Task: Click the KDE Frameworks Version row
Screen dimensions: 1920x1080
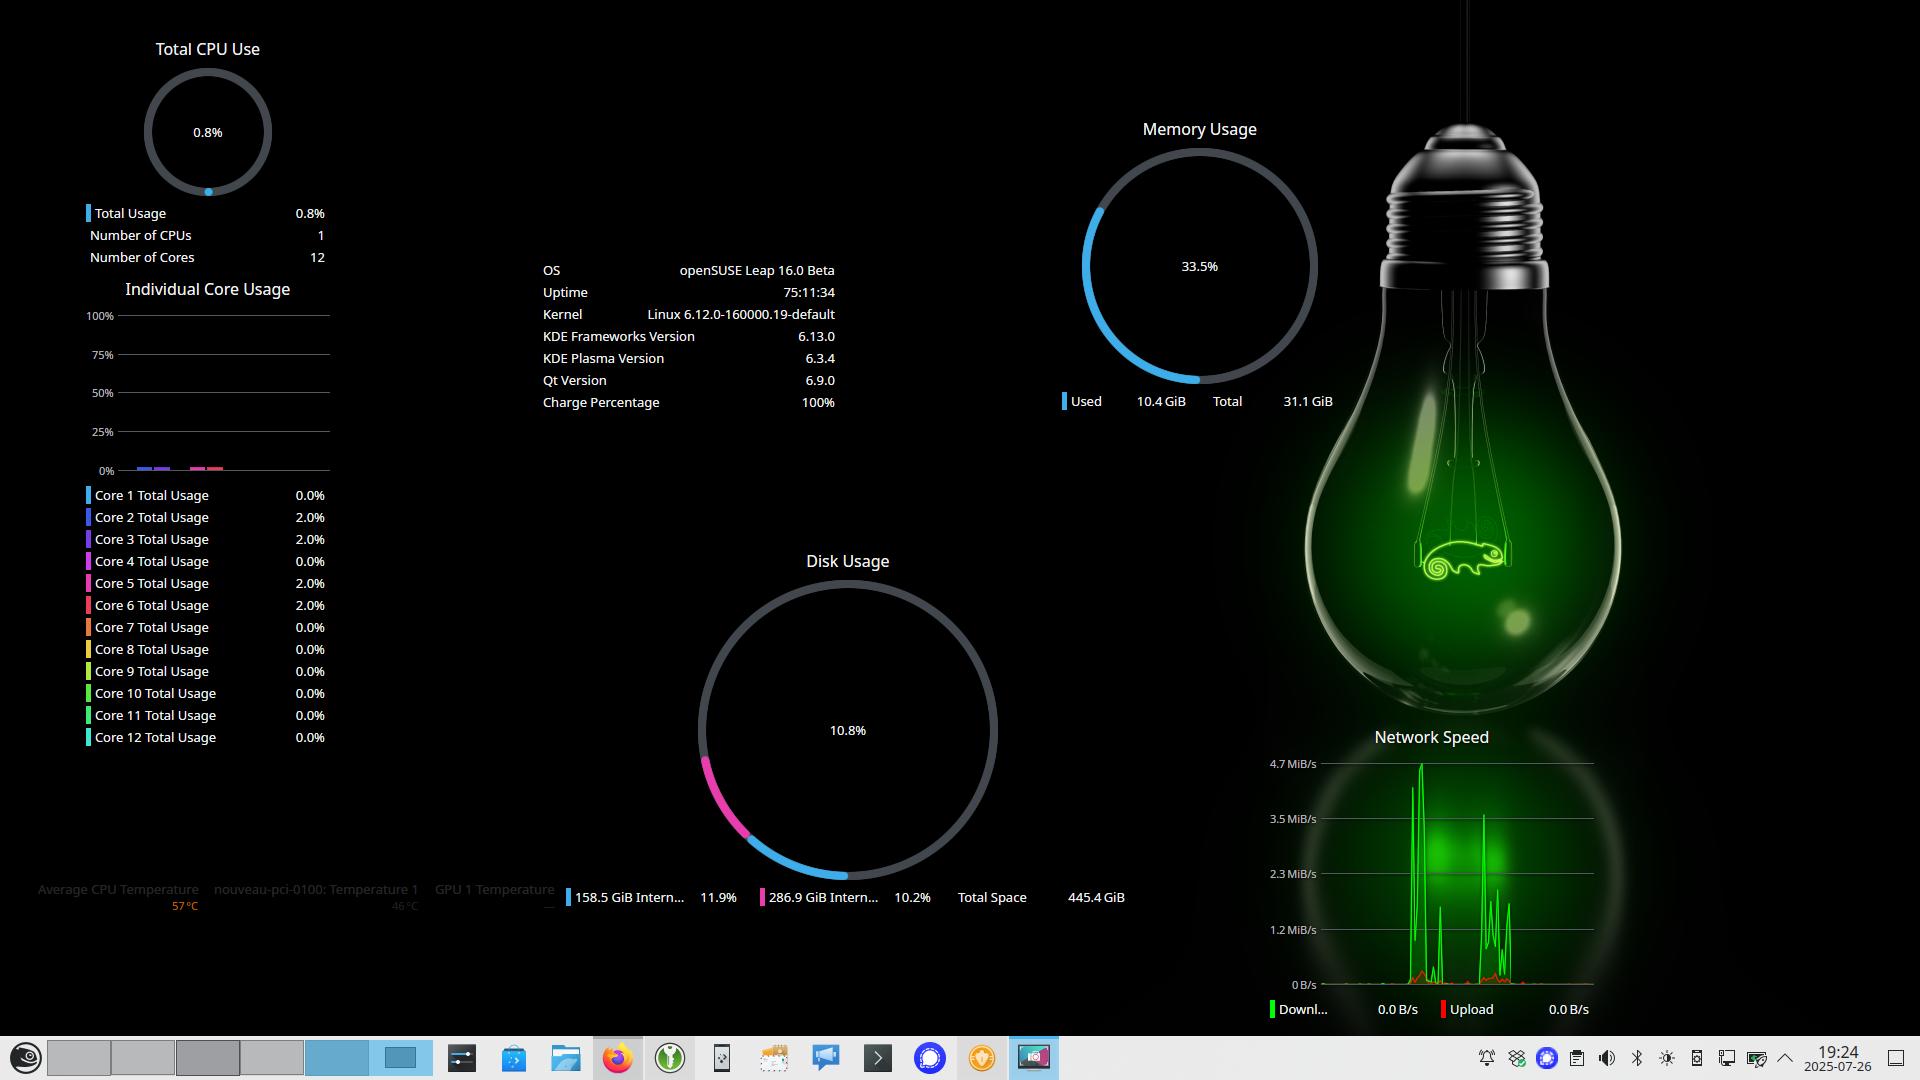Action: (688, 336)
